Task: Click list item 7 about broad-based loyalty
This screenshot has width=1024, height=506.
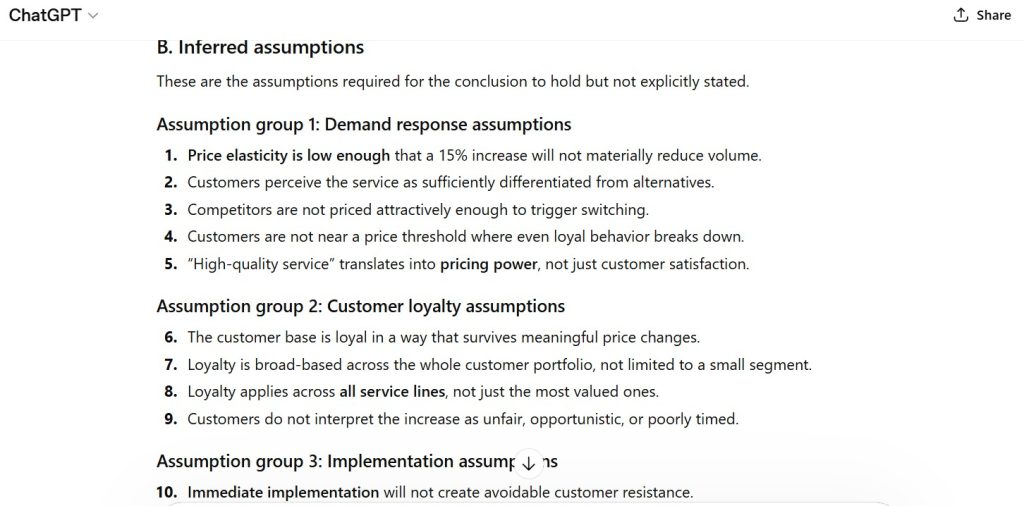Action: [x=499, y=364]
